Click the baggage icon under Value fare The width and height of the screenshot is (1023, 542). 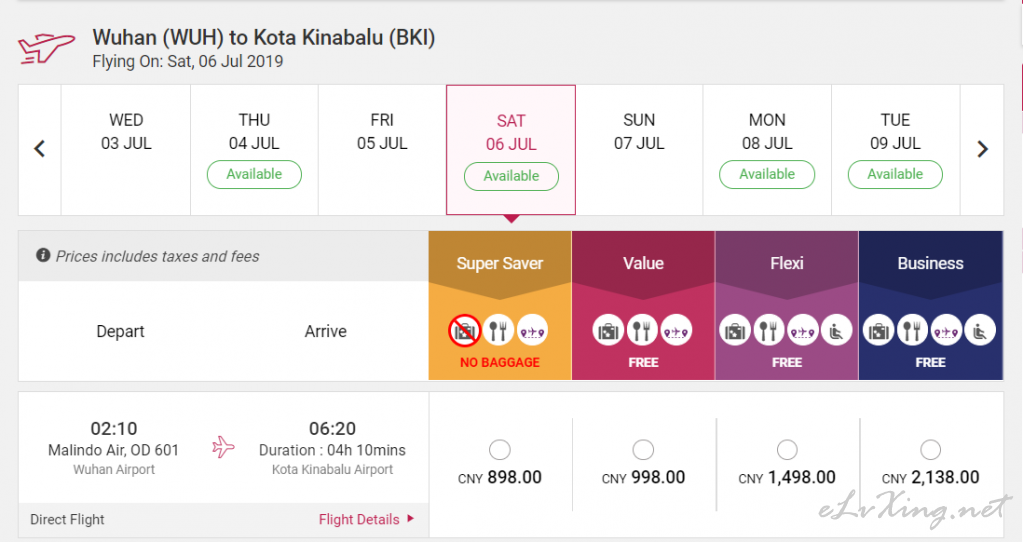(x=608, y=331)
